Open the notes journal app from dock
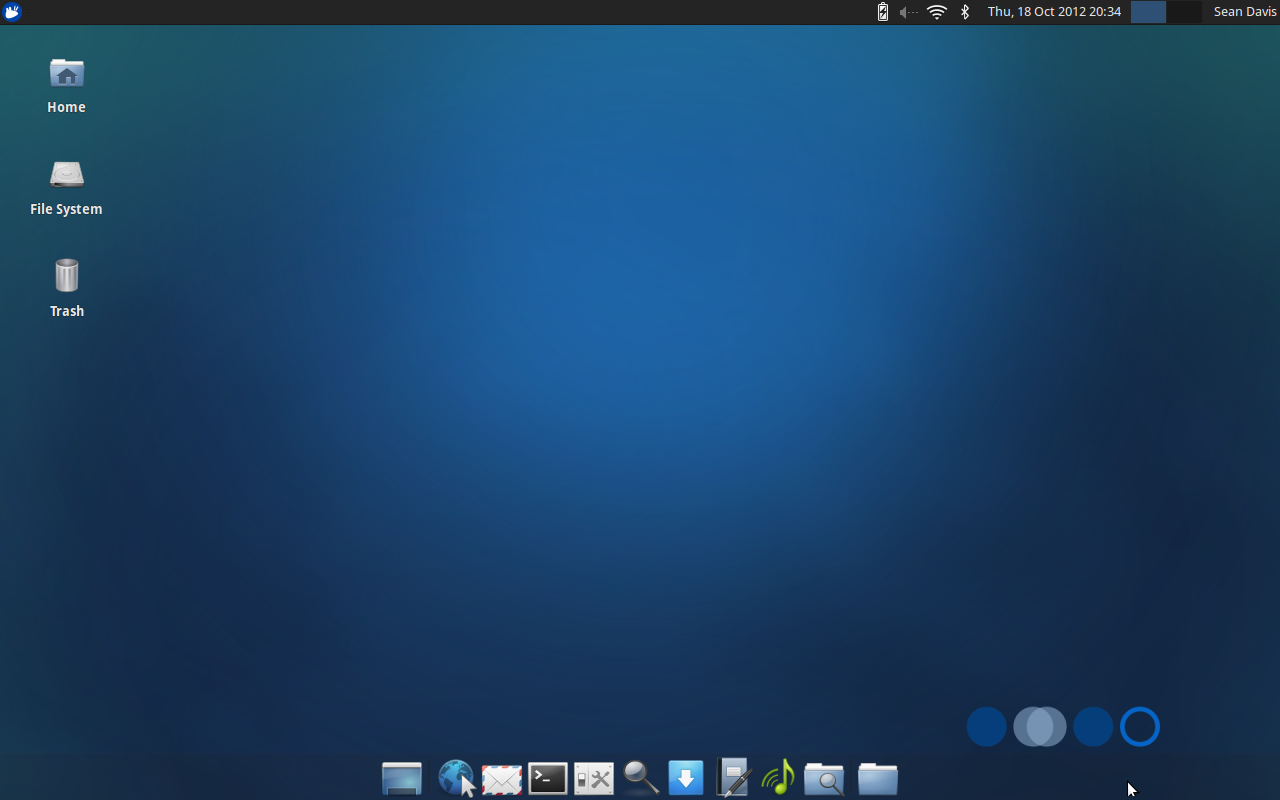 point(732,778)
